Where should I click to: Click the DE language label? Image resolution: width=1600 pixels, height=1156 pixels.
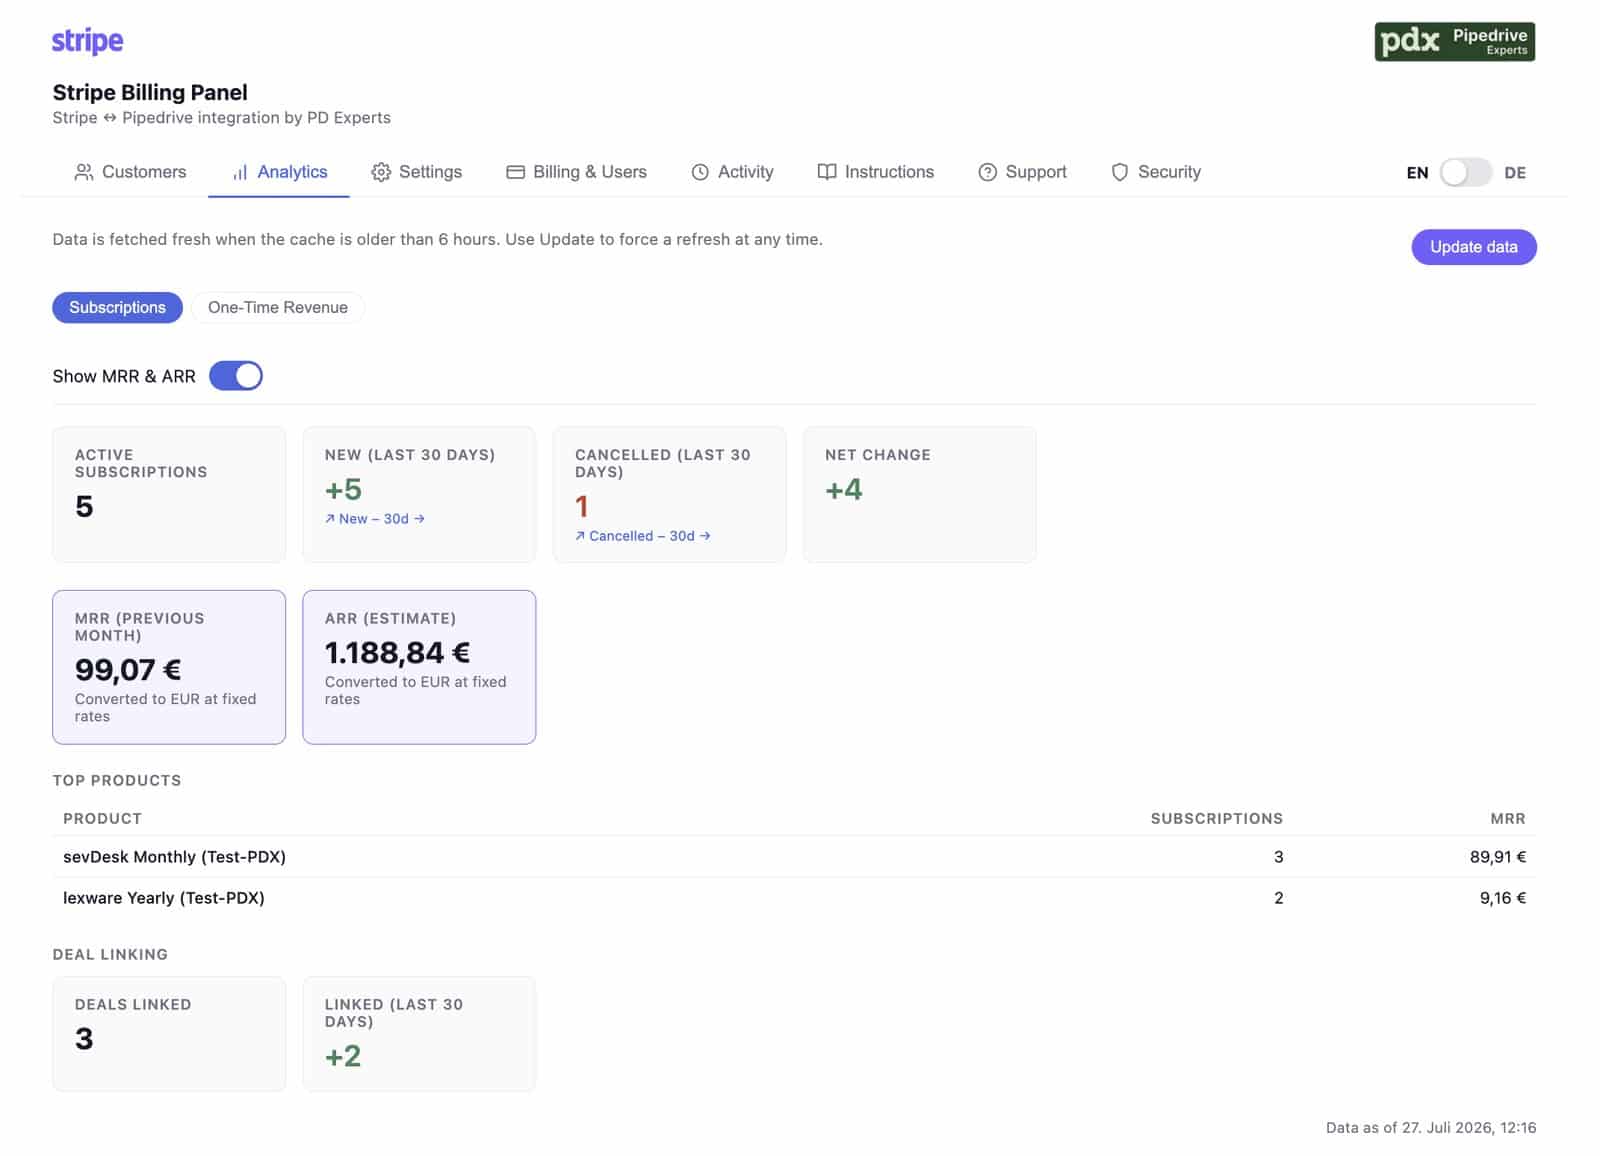pos(1515,173)
